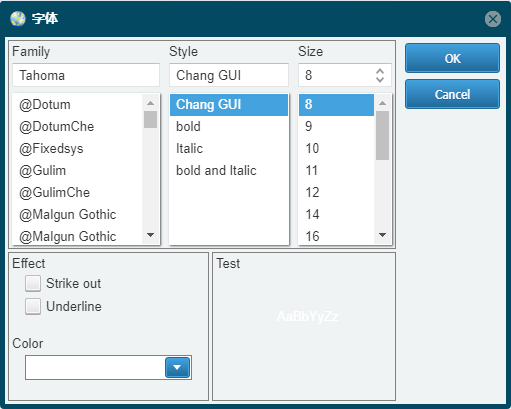Confirm with the OK button
Viewport: 511px width, 409px height.
[x=452, y=58]
